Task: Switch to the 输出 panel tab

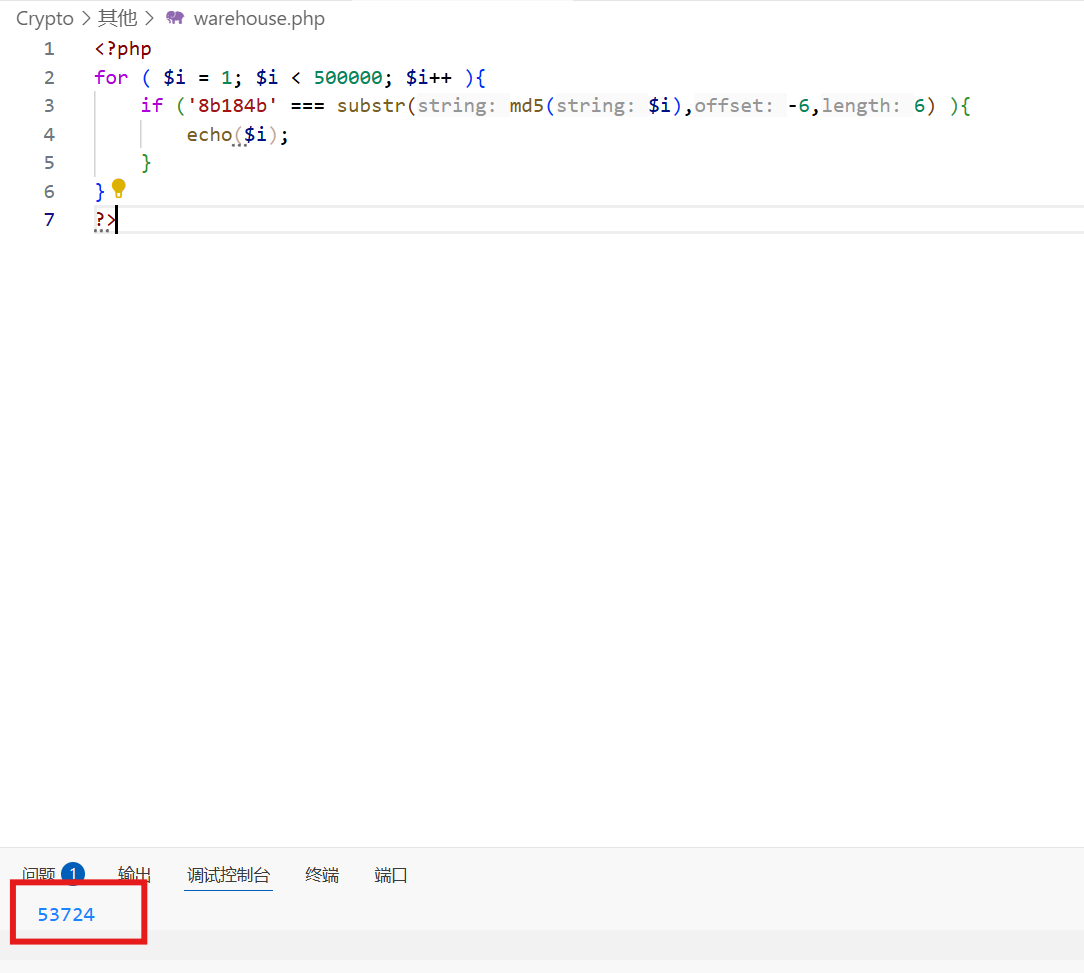Action: click(134, 874)
